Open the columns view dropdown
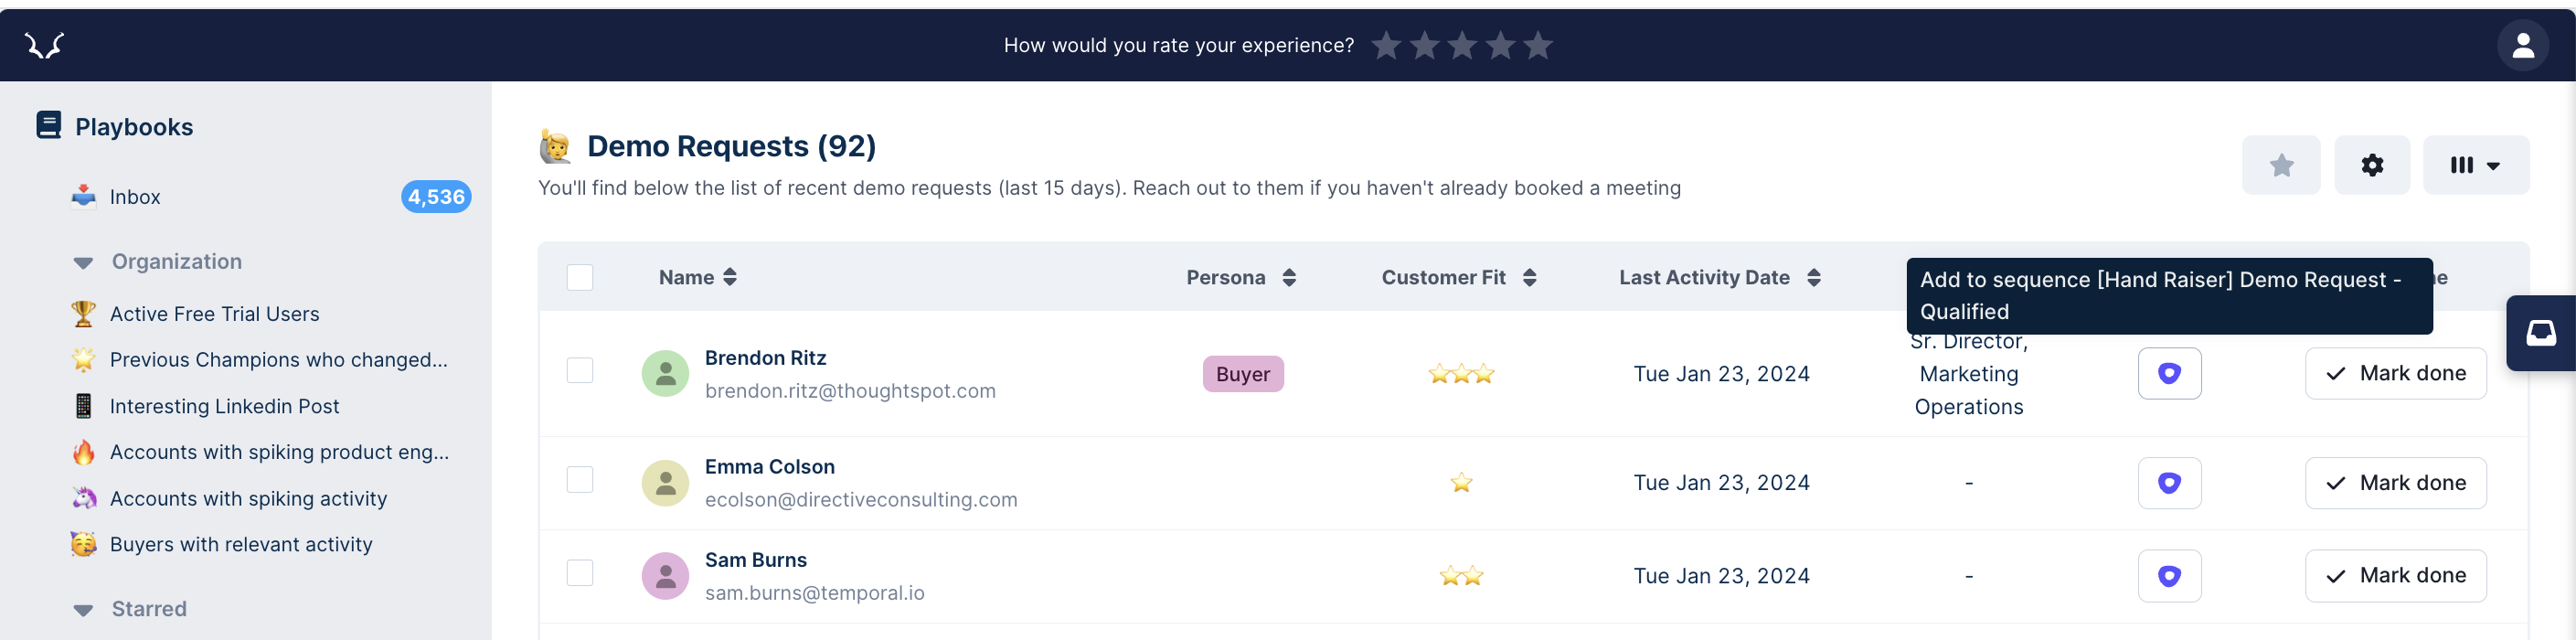 coord(2475,165)
